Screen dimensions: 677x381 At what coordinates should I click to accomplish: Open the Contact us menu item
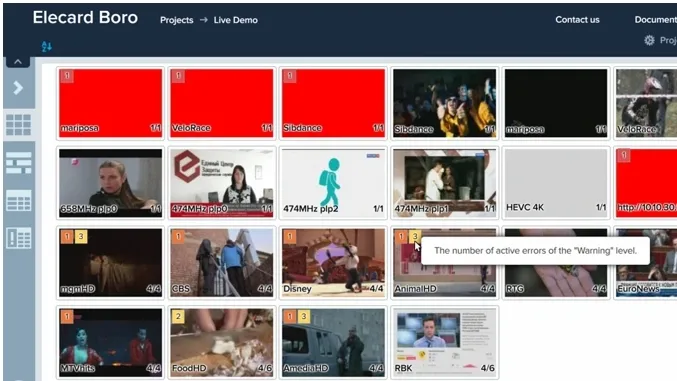pyautogui.click(x=577, y=19)
